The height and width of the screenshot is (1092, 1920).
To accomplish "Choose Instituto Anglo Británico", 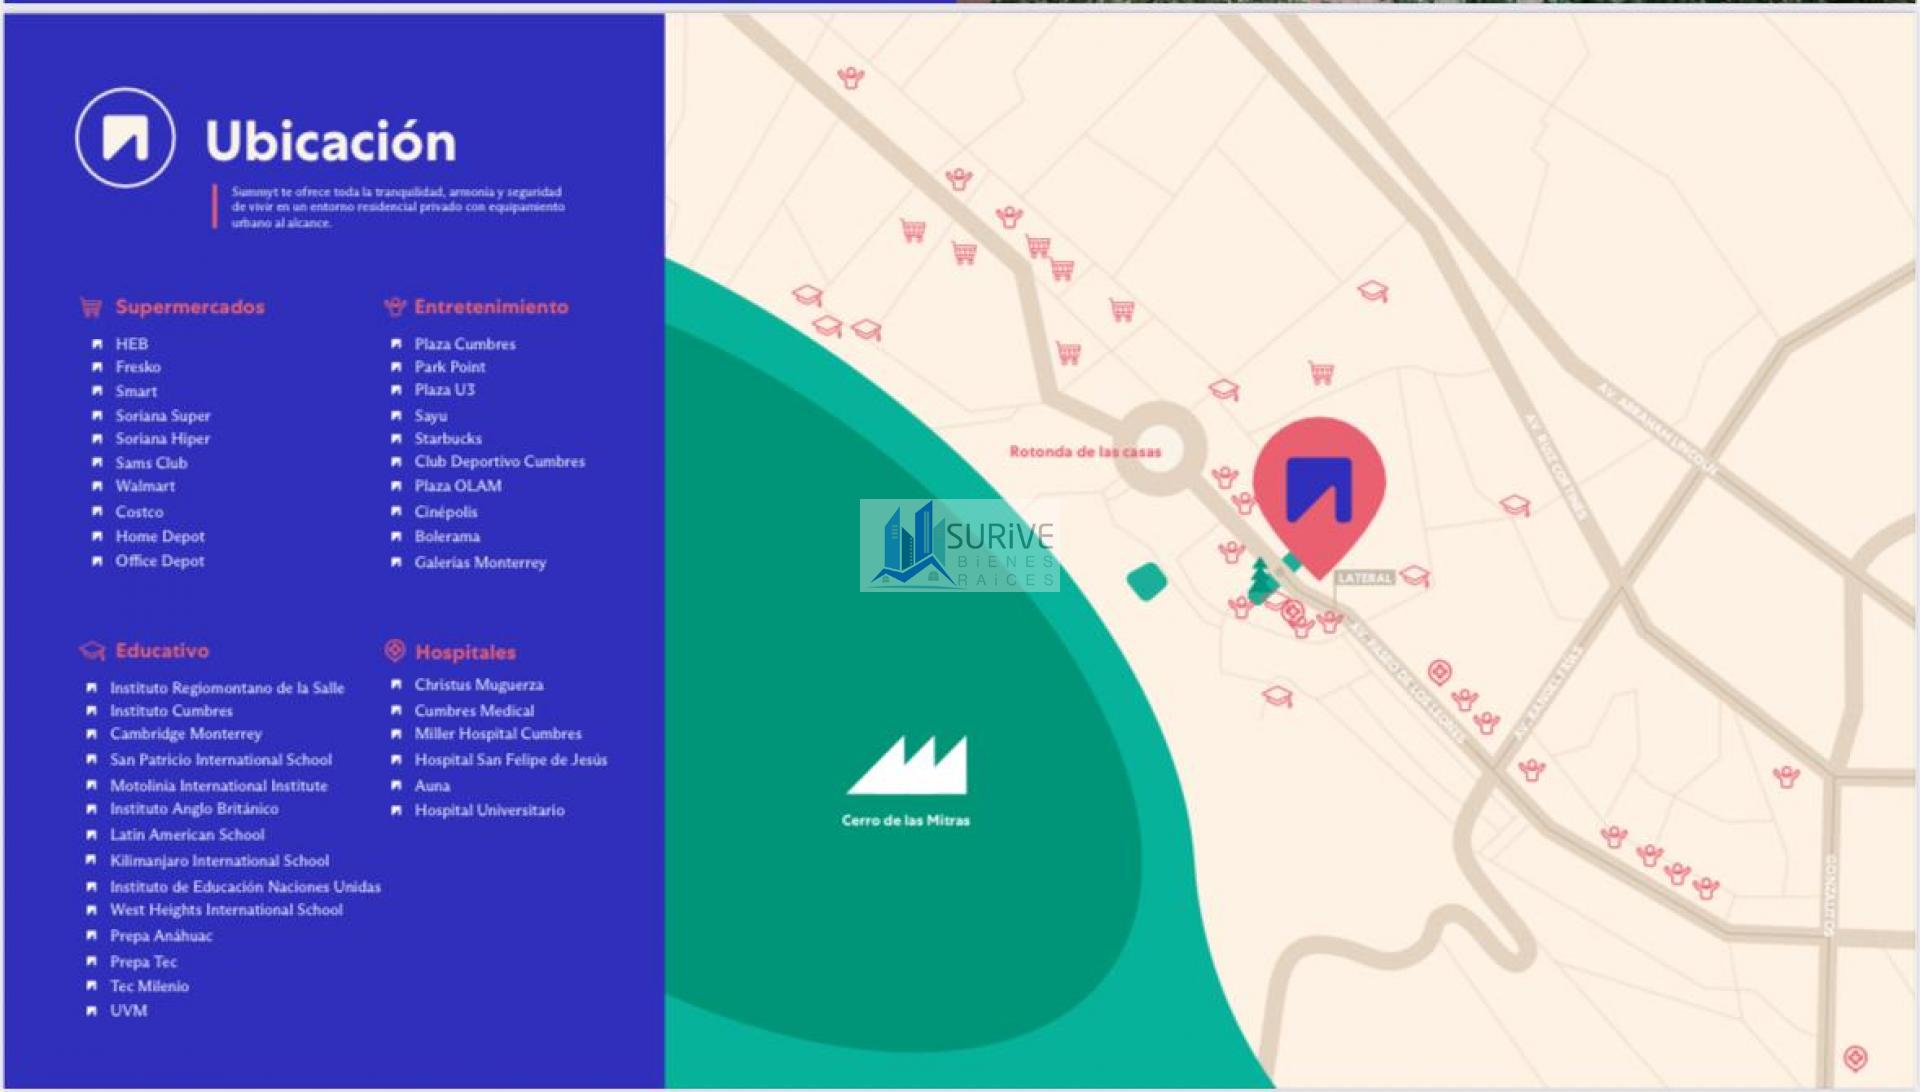I will [194, 809].
